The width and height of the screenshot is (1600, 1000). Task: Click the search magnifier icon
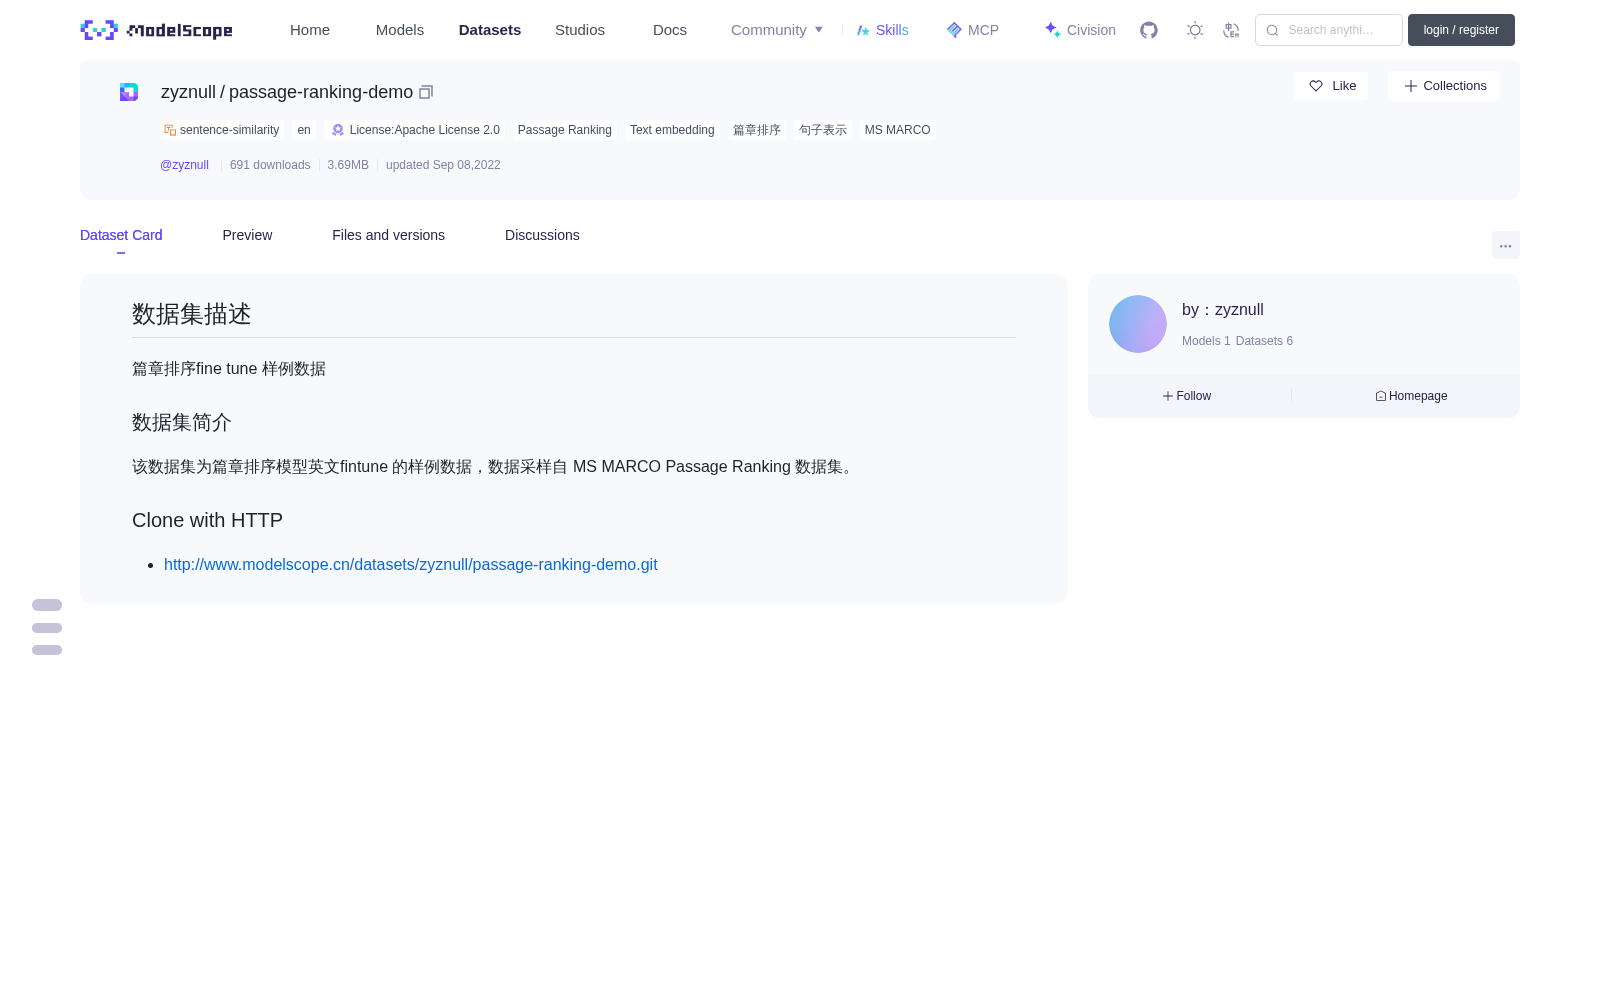tap(1273, 30)
